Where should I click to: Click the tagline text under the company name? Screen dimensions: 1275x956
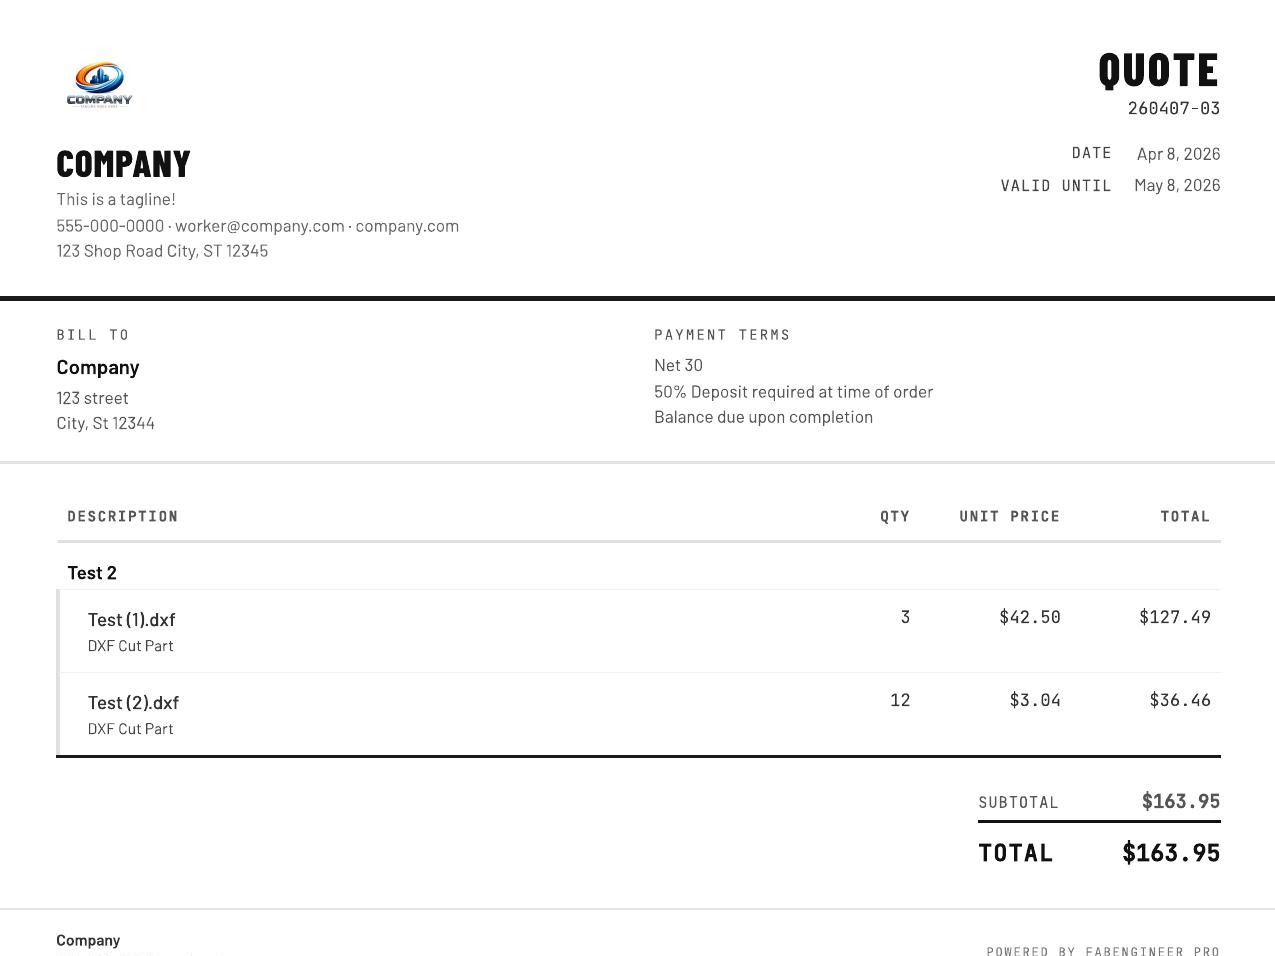pos(116,200)
